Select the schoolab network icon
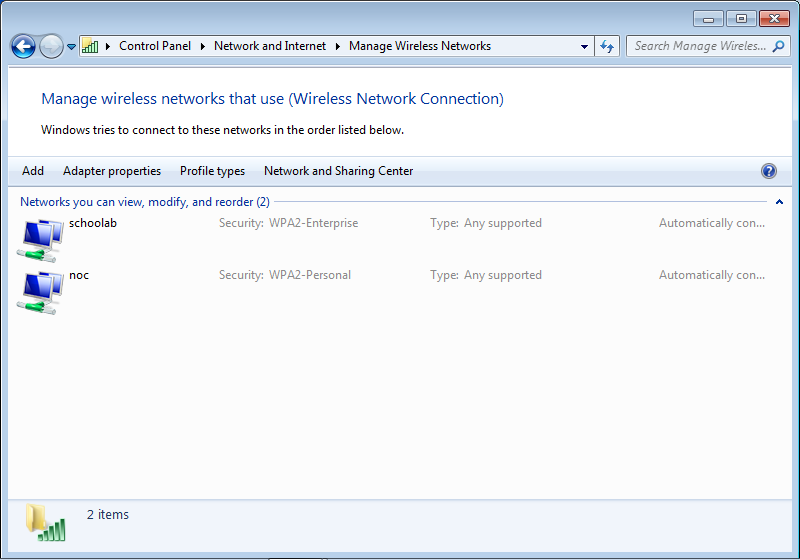800x560 pixels. (40, 241)
